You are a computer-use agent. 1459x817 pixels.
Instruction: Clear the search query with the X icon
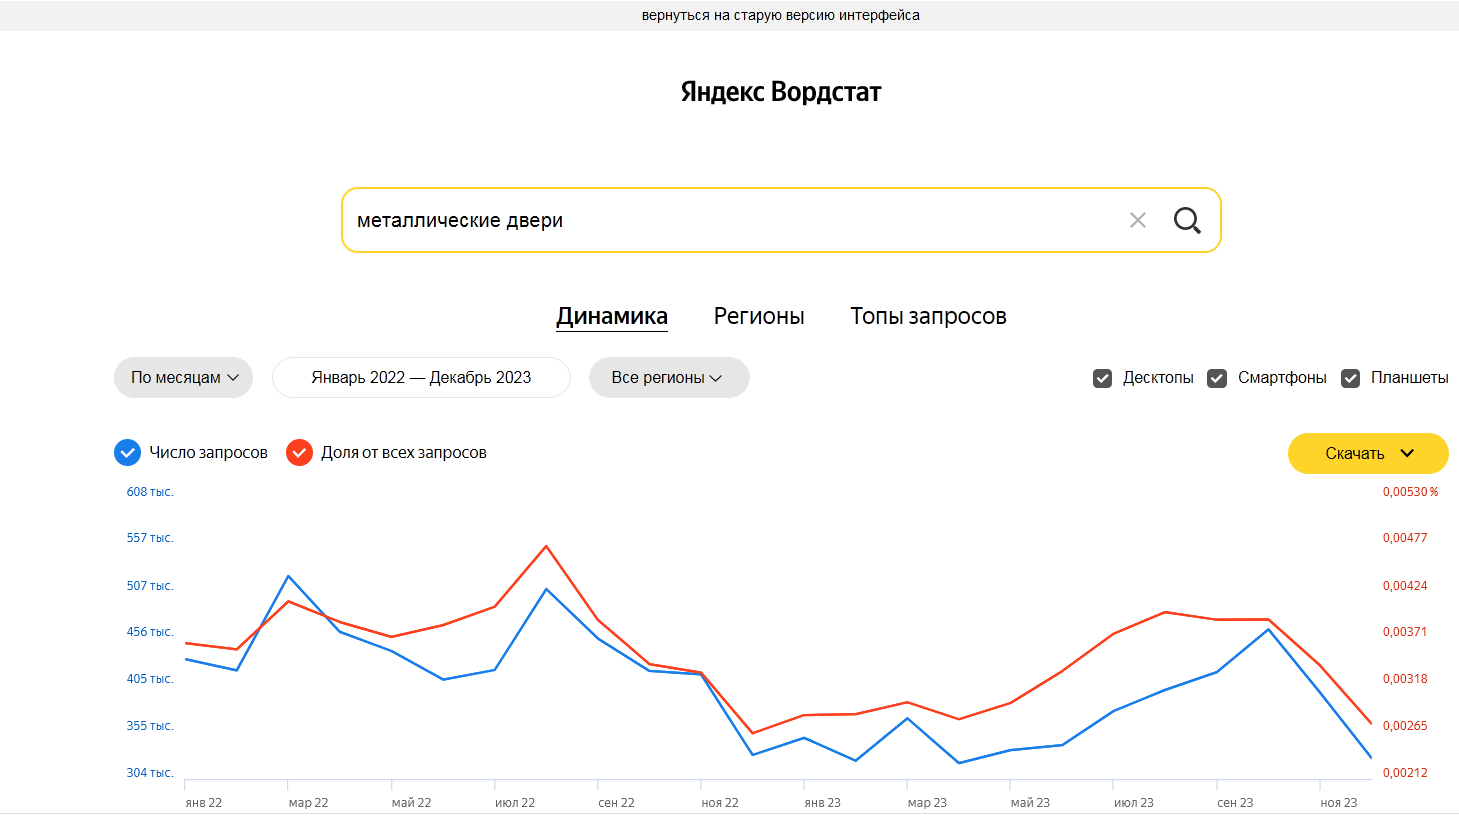[x=1138, y=220]
